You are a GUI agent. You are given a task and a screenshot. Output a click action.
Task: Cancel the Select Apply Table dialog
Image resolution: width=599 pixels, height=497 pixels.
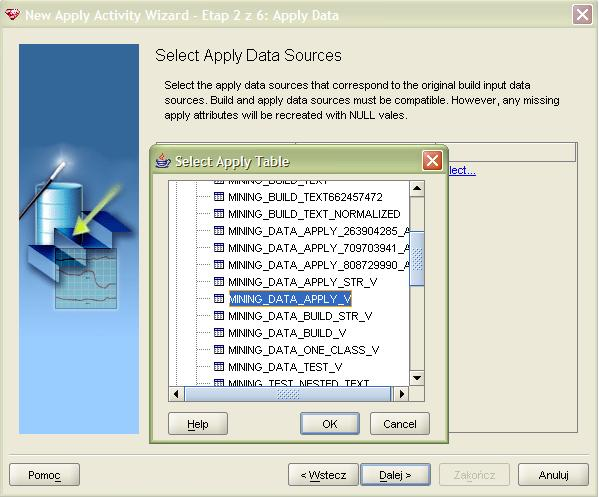[x=400, y=424]
